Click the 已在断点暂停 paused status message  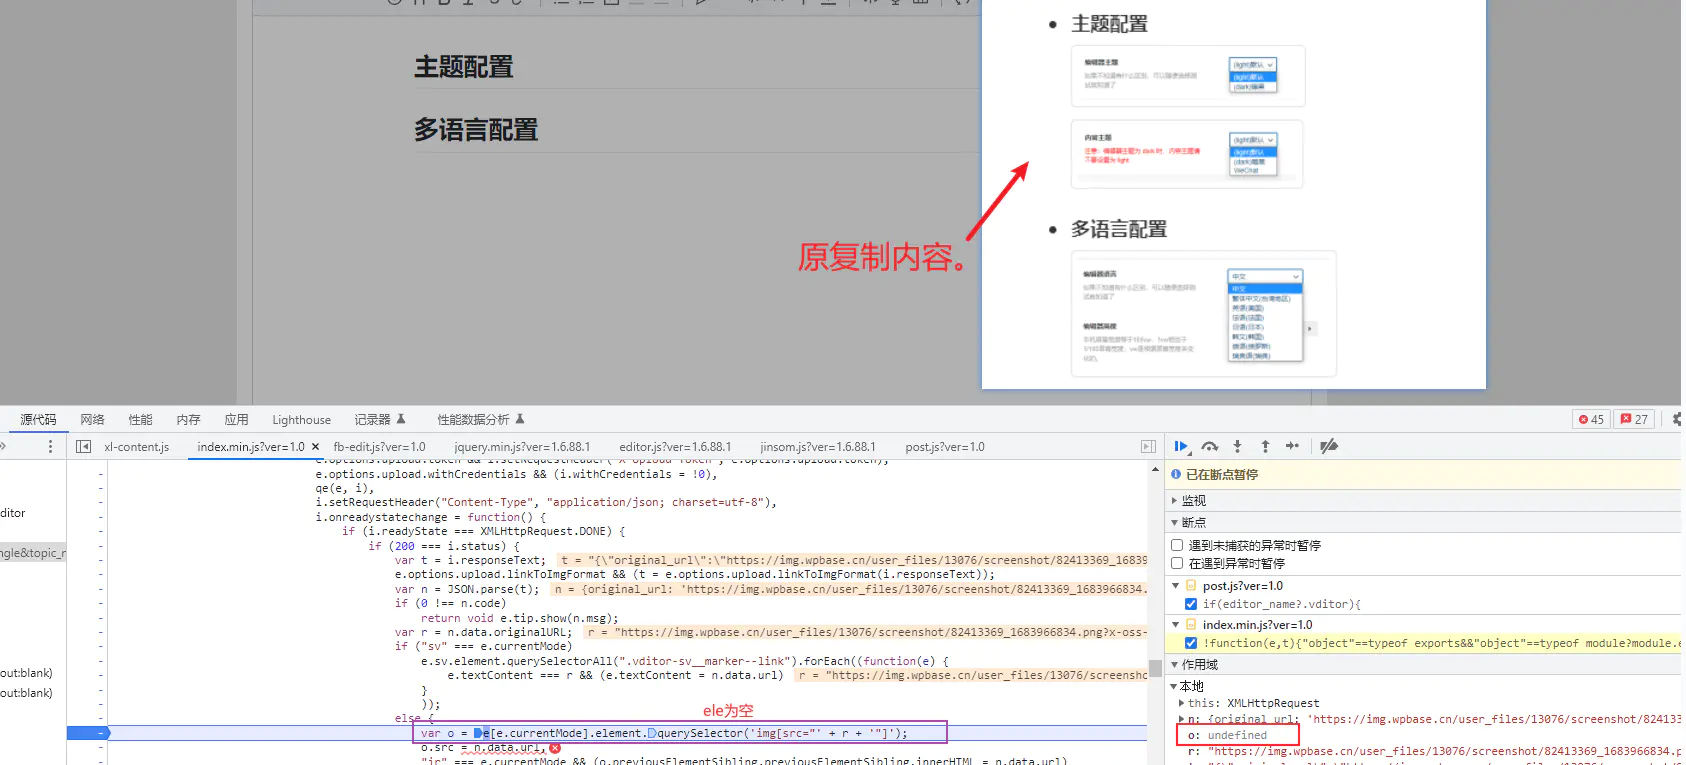pos(1222,475)
